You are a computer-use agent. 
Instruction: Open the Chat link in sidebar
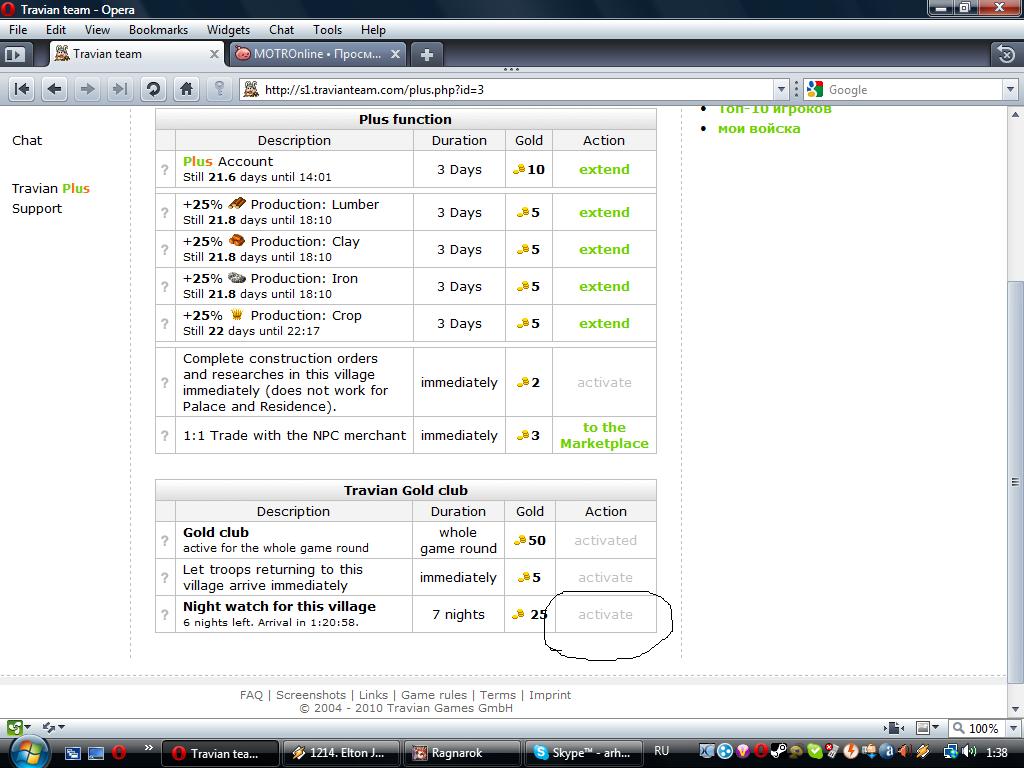[27, 140]
